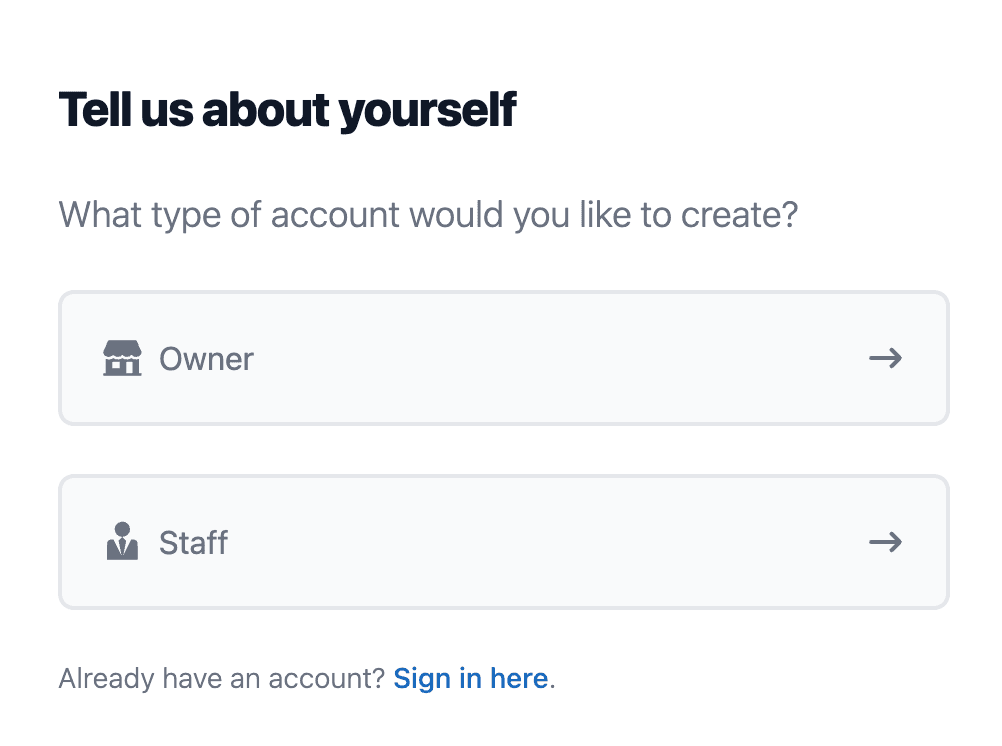Image resolution: width=1002 pixels, height=746 pixels.
Task: Click the right arrow in the Owner card
Action: click(x=886, y=358)
